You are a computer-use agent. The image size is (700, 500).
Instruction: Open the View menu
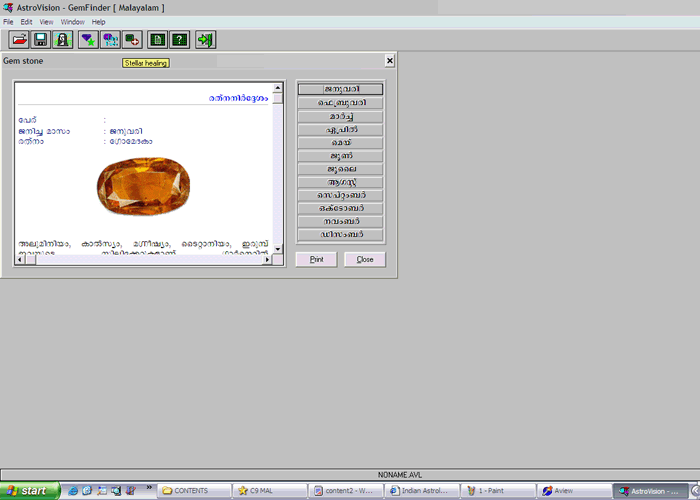click(46, 22)
